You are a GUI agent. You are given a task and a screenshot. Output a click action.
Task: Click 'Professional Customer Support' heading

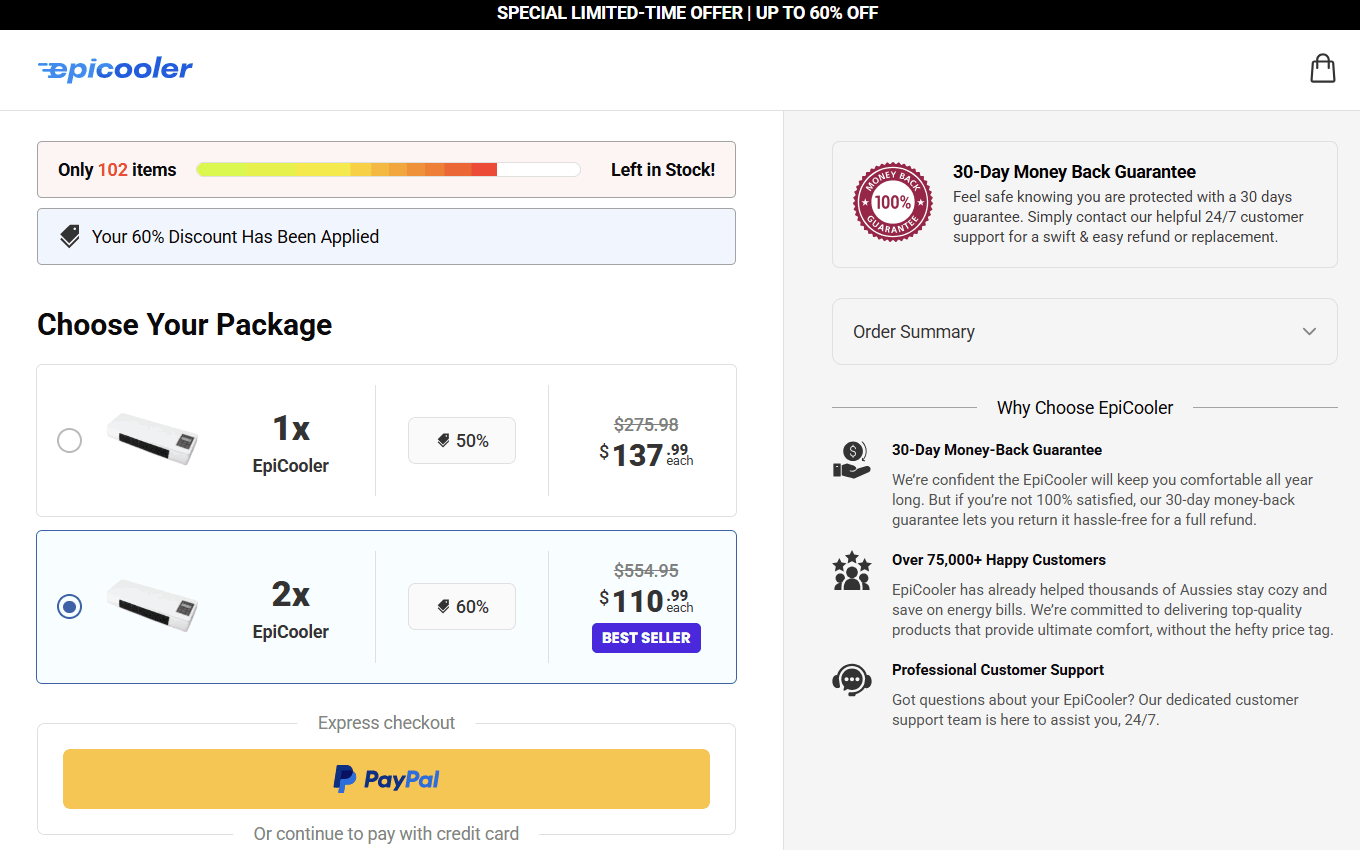tap(998, 670)
